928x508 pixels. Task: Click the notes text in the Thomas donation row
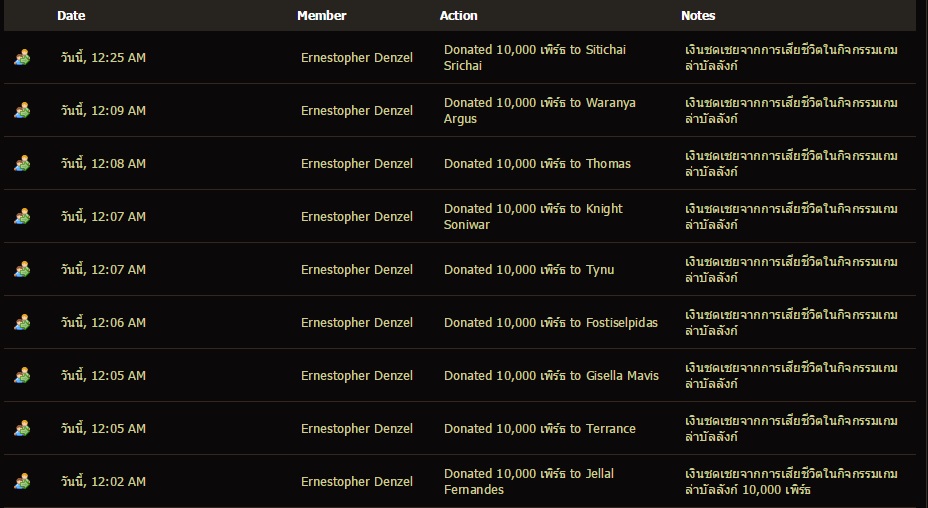[x=791, y=163]
